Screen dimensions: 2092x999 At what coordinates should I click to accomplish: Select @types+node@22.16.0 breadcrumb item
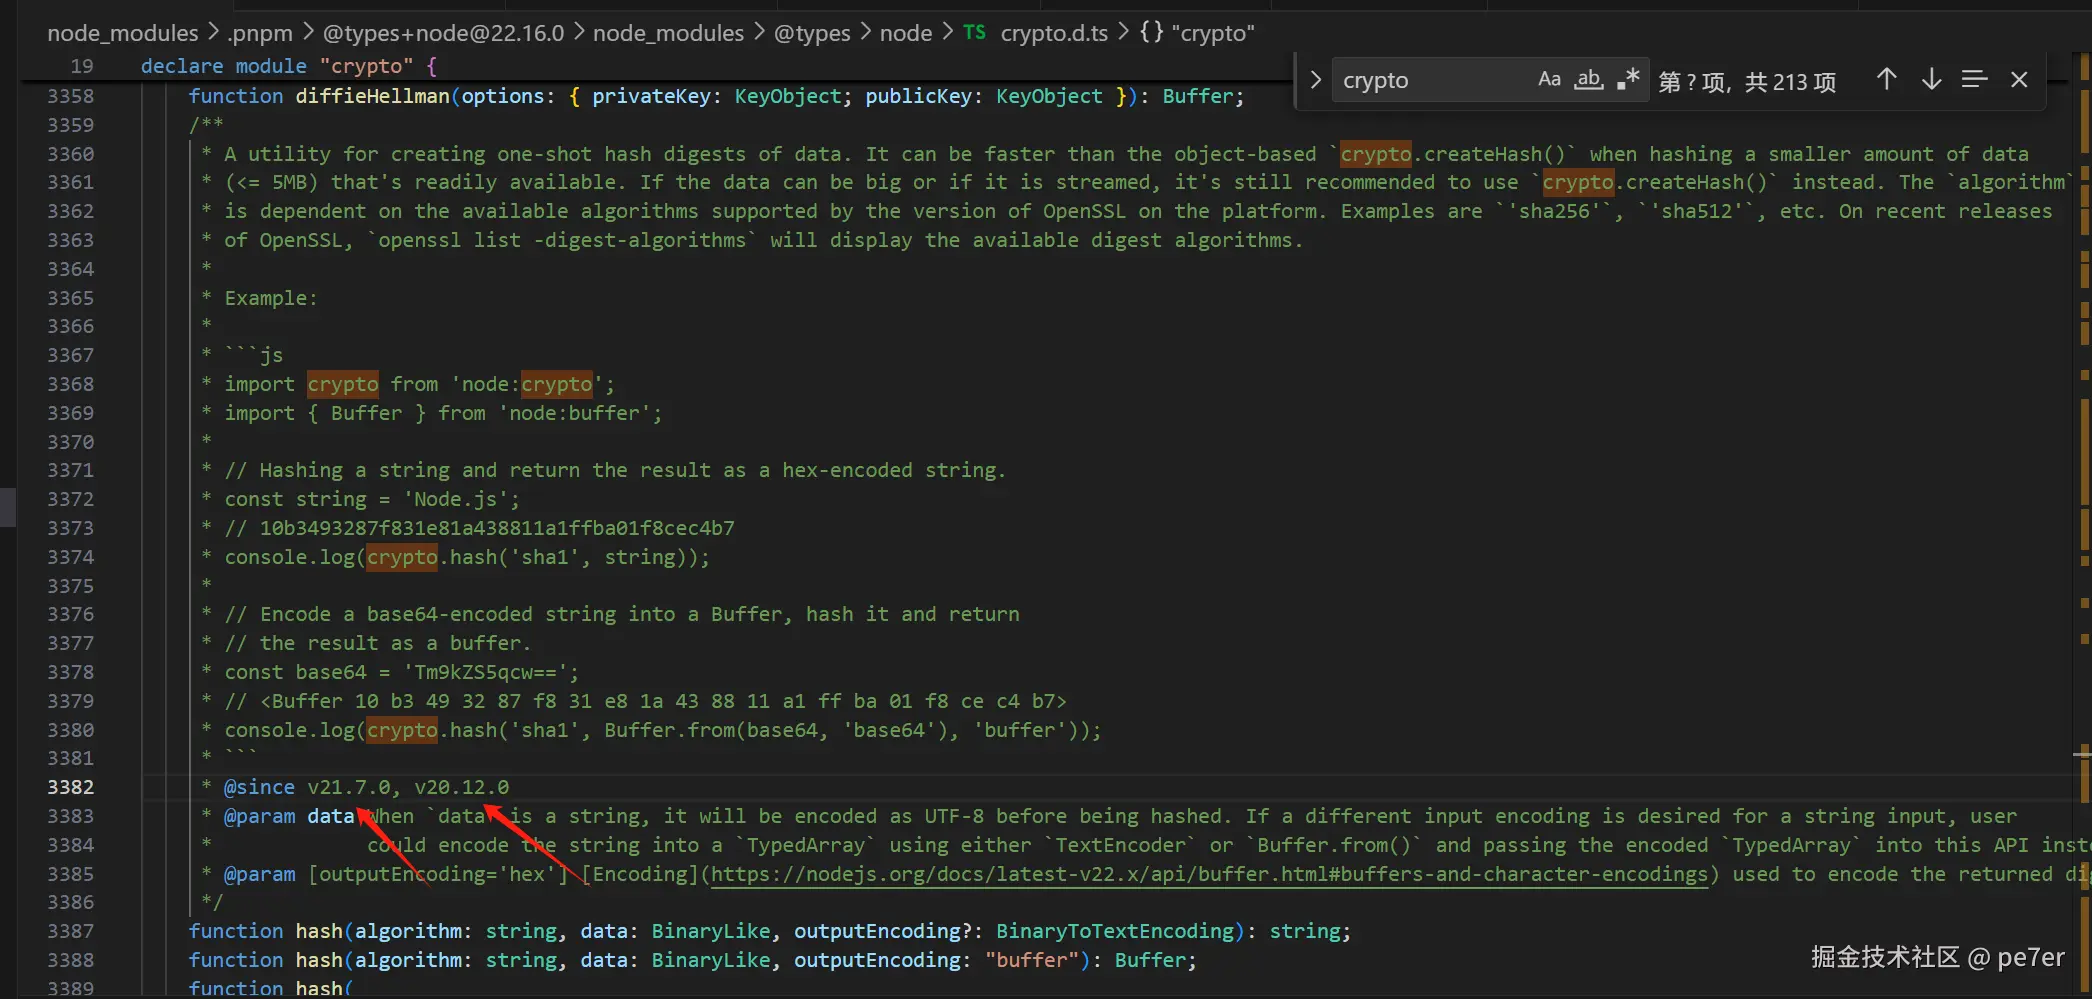[443, 33]
